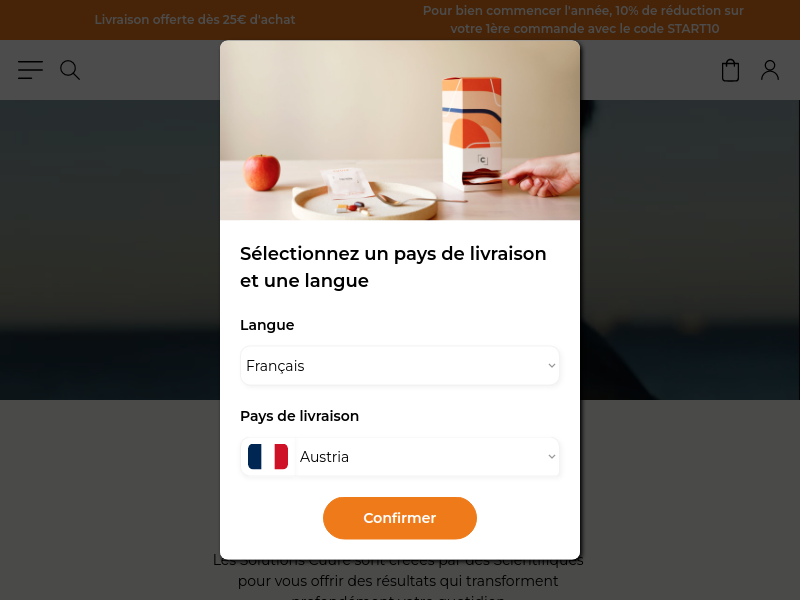Click the red apple in the photo
This screenshot has height=600, width=800.
pos(261,173)
